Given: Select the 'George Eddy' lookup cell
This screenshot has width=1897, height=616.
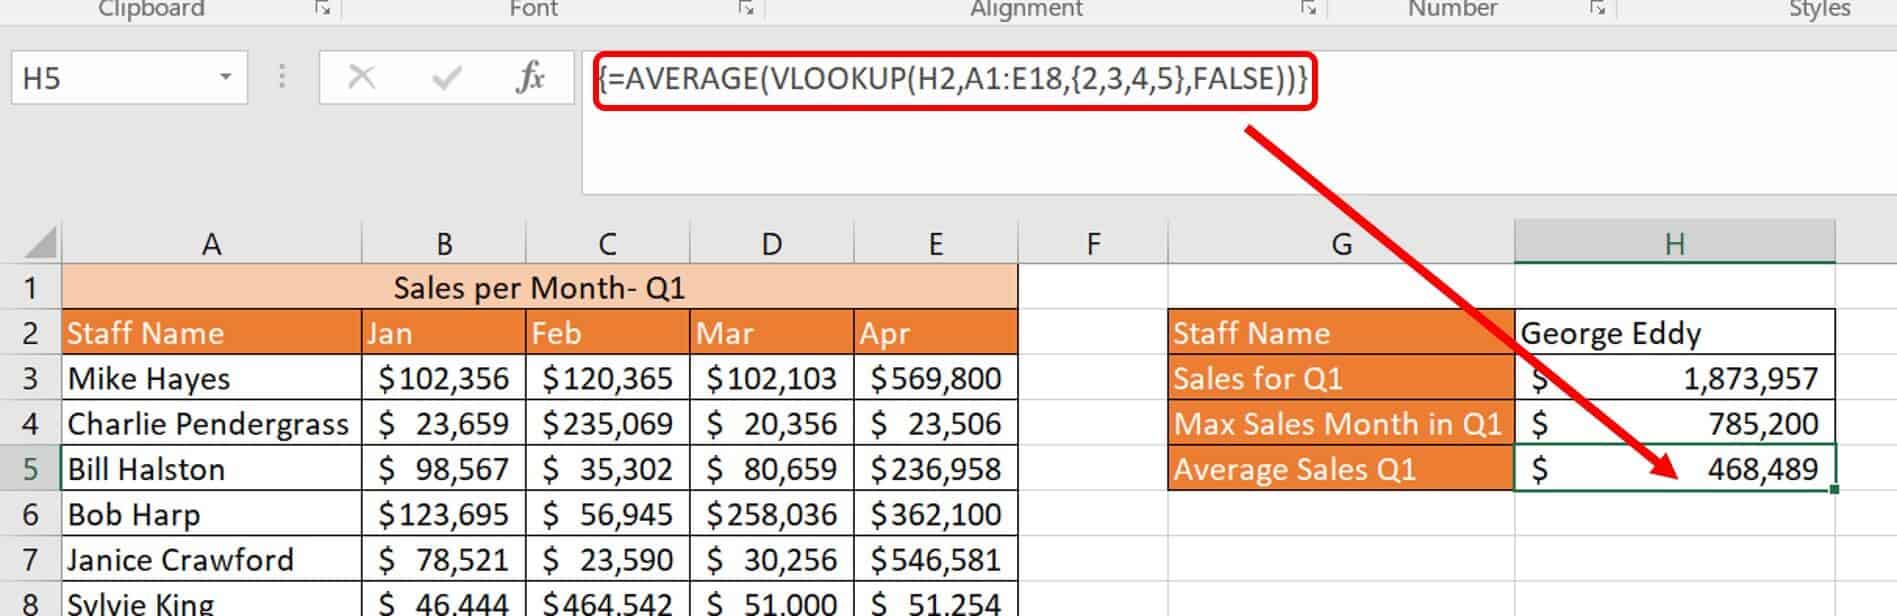Looking at the screenshot, I should [1675, 333].
